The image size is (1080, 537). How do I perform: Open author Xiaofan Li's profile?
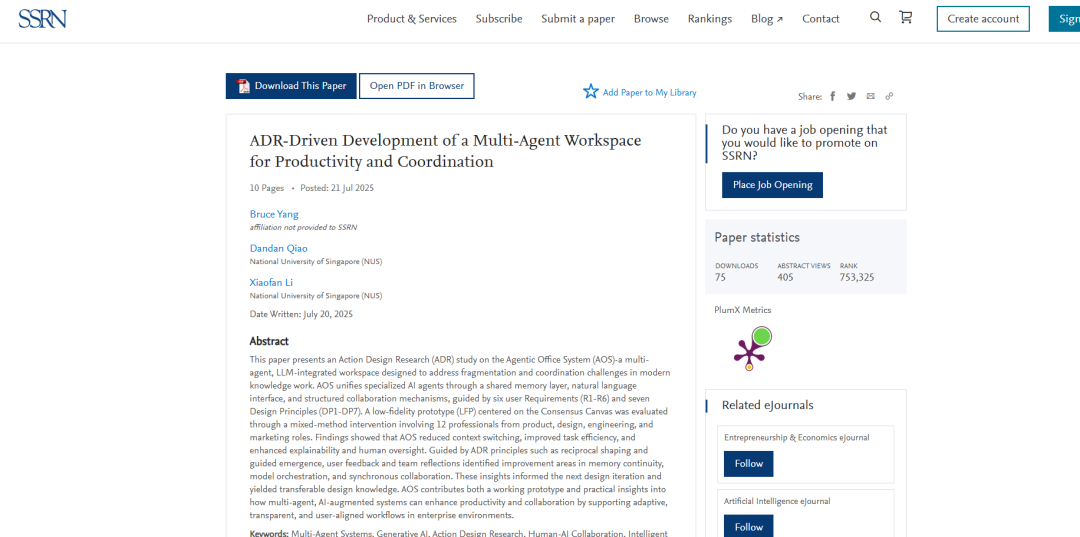[x=273, y=282]
